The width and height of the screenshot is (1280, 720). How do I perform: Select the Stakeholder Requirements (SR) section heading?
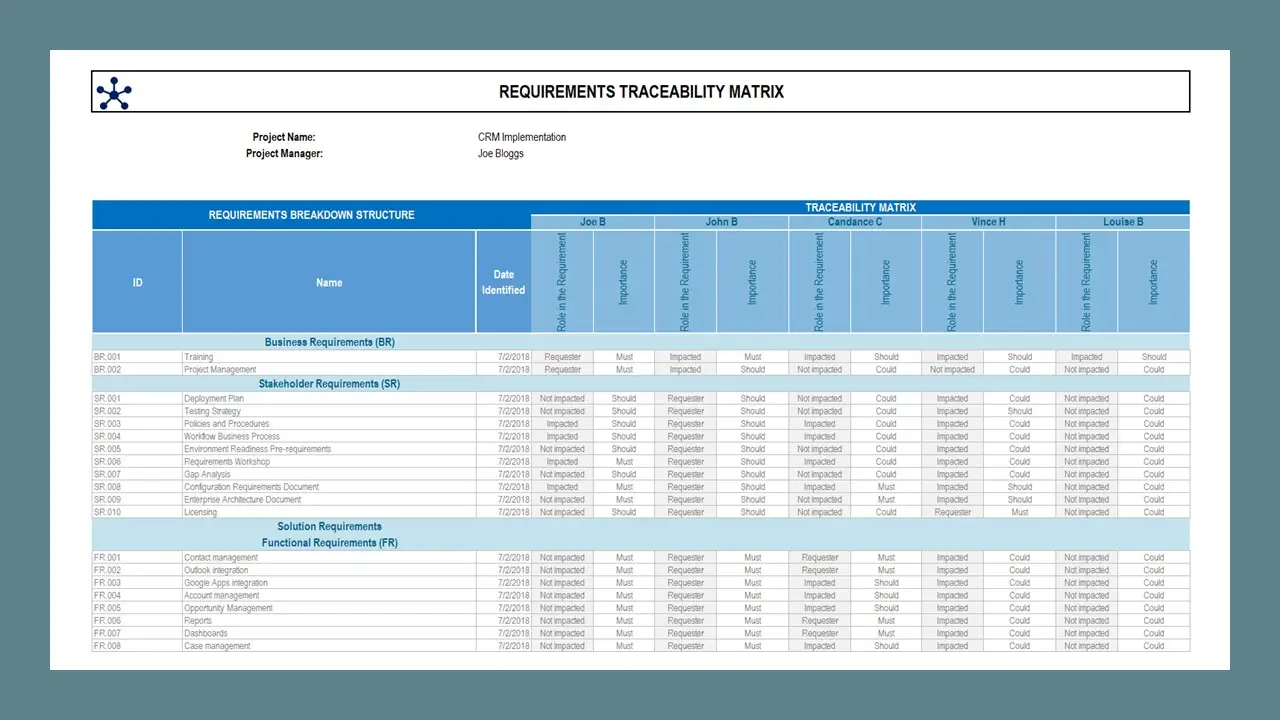tap(329, 384)
